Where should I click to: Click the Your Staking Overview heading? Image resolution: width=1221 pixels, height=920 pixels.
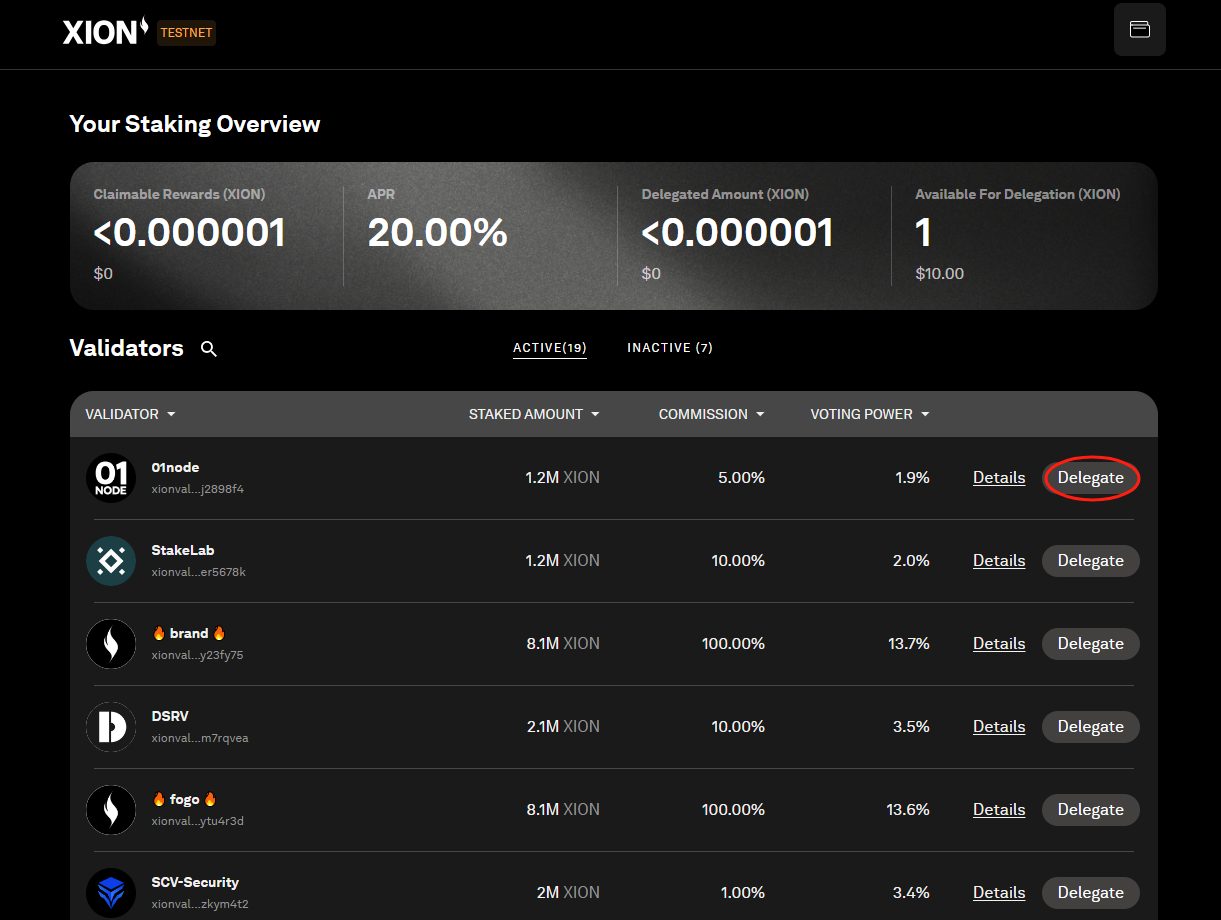click(195, 125)
